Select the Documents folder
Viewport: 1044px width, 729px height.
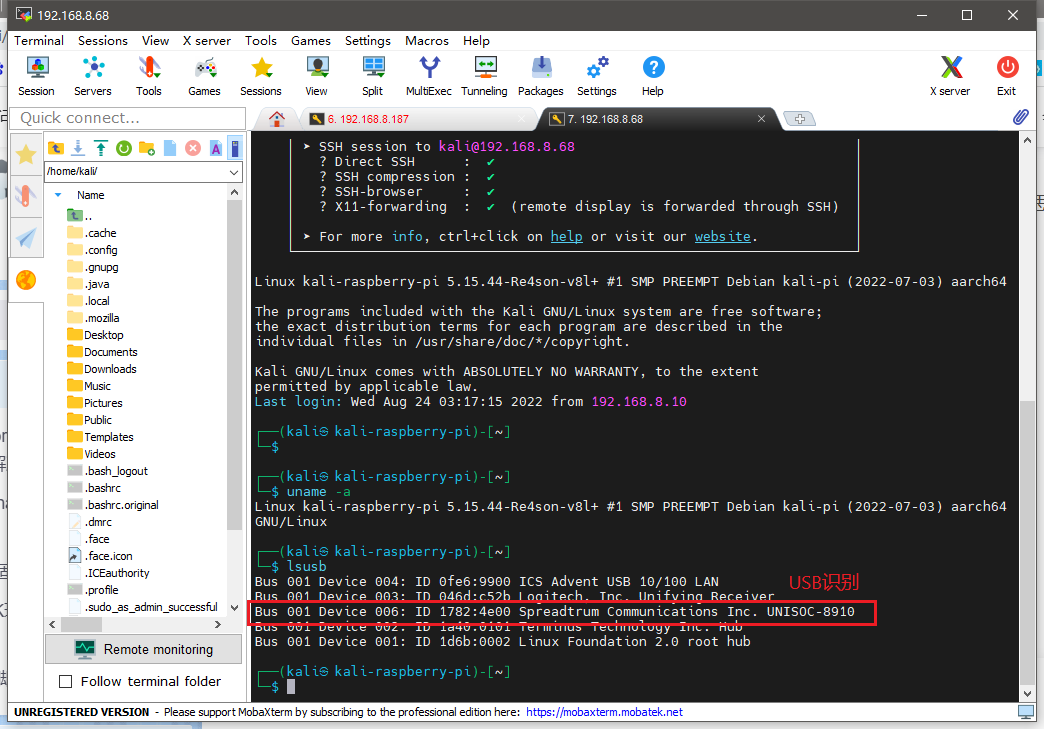click(103, 352)
